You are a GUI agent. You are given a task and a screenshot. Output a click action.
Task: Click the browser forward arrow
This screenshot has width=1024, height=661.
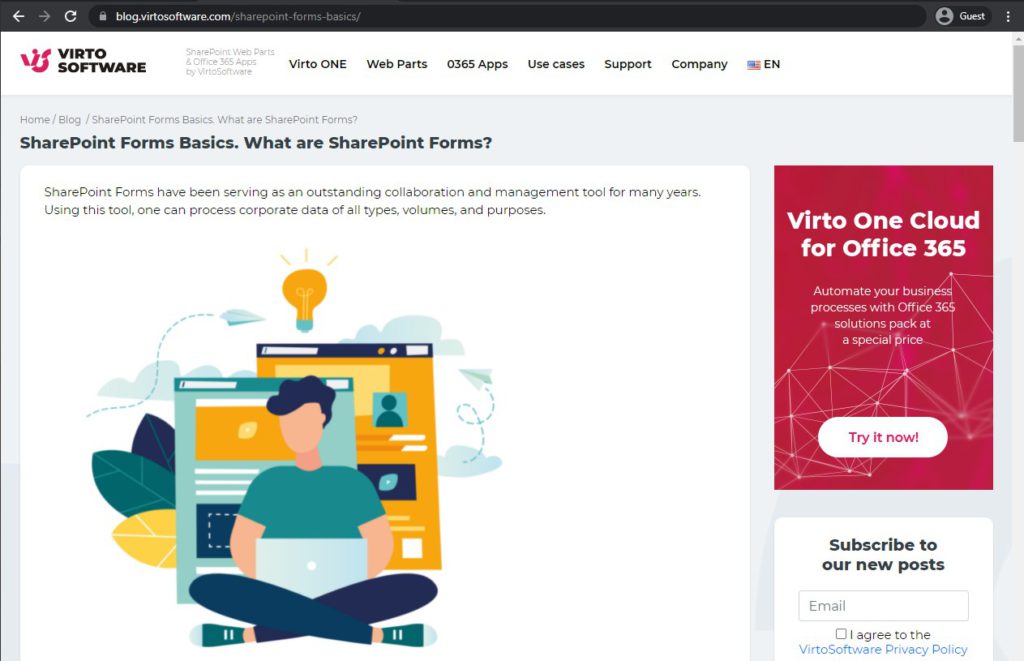(x=44, y=16)
